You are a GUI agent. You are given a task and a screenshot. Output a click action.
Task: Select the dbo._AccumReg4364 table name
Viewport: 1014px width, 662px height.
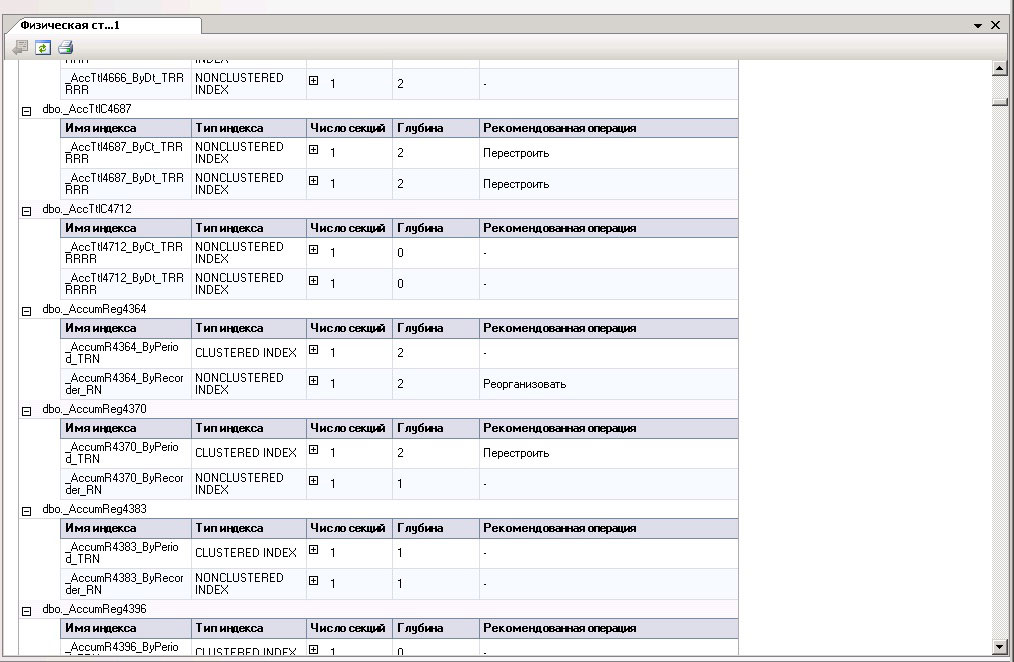pos(94,309)
